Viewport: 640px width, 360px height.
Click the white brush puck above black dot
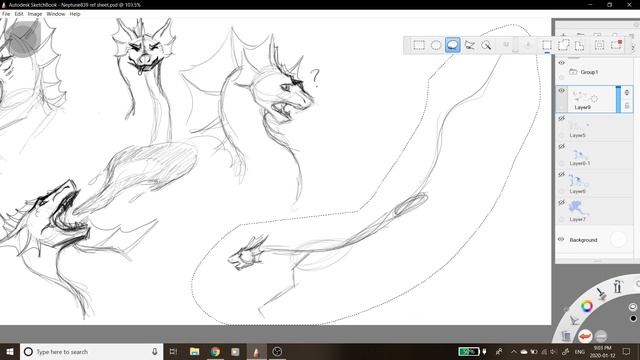coord(633,307)
